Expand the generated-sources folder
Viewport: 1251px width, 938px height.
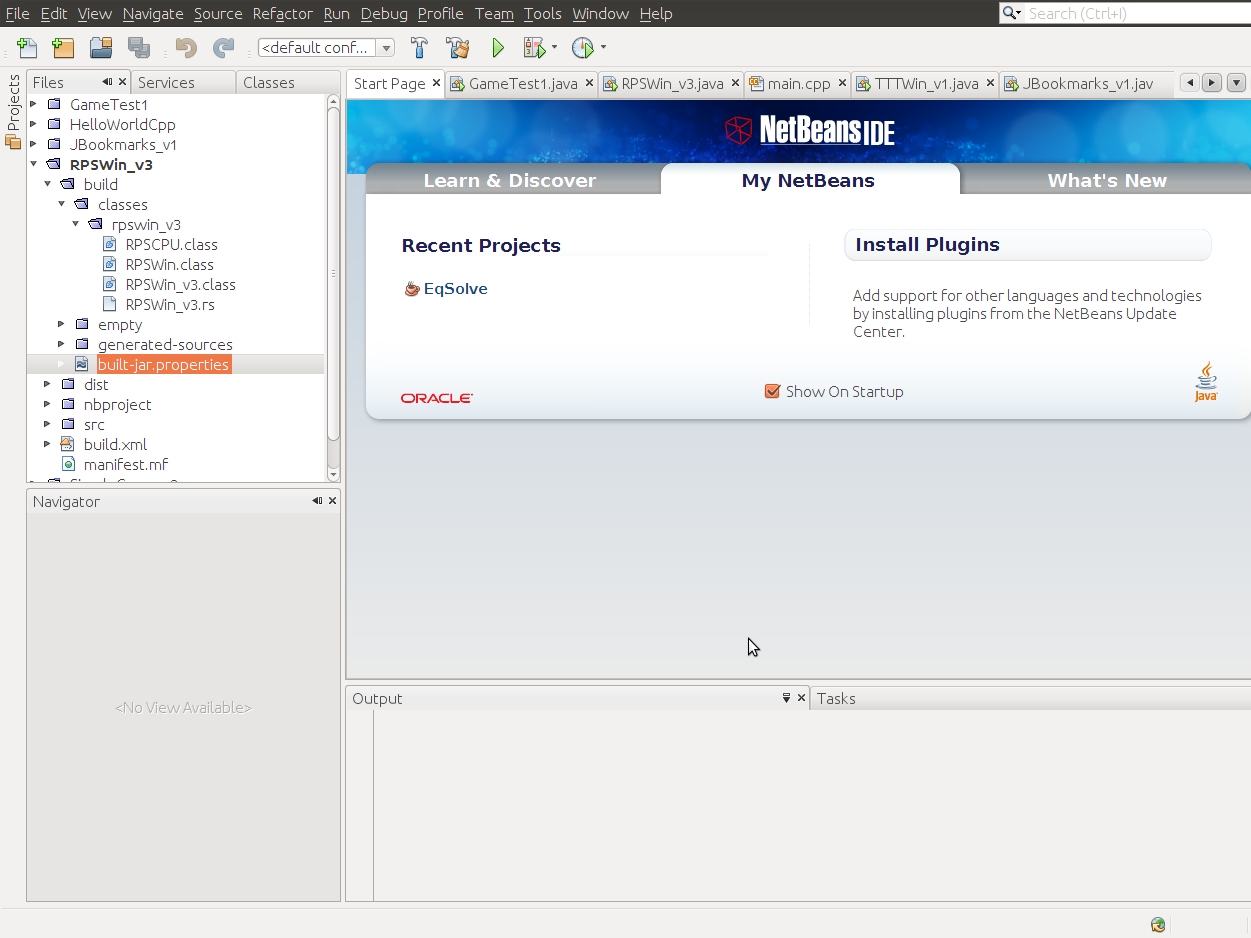click(62, 344)
